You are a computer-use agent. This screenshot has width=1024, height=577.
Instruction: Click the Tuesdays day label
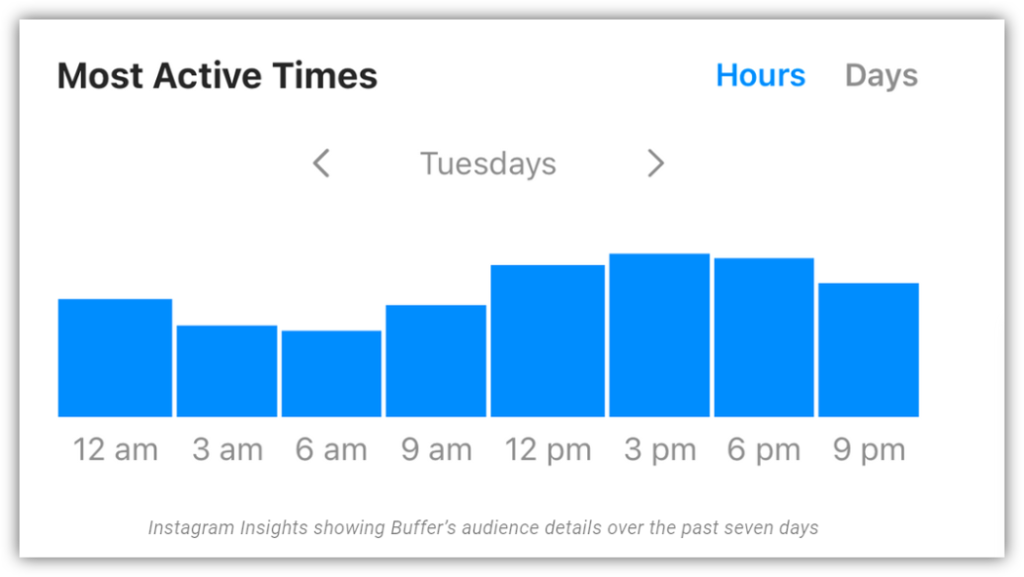pos(488,164)
